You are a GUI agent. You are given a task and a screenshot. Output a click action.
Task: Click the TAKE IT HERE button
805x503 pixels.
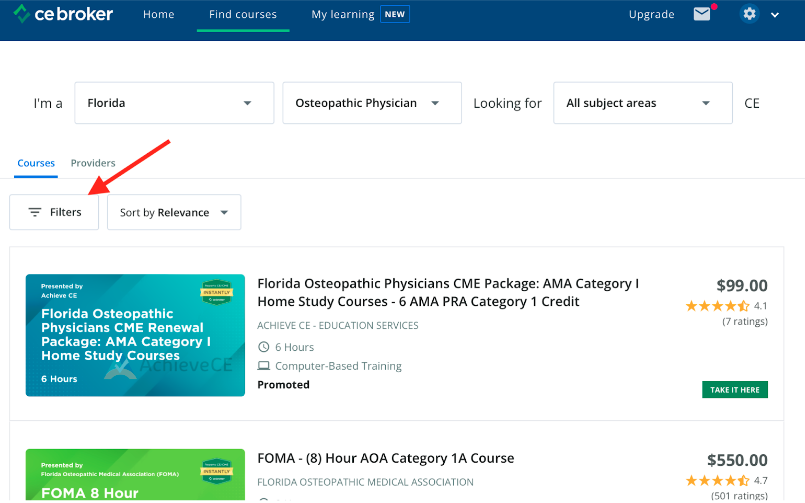point(735,390)
